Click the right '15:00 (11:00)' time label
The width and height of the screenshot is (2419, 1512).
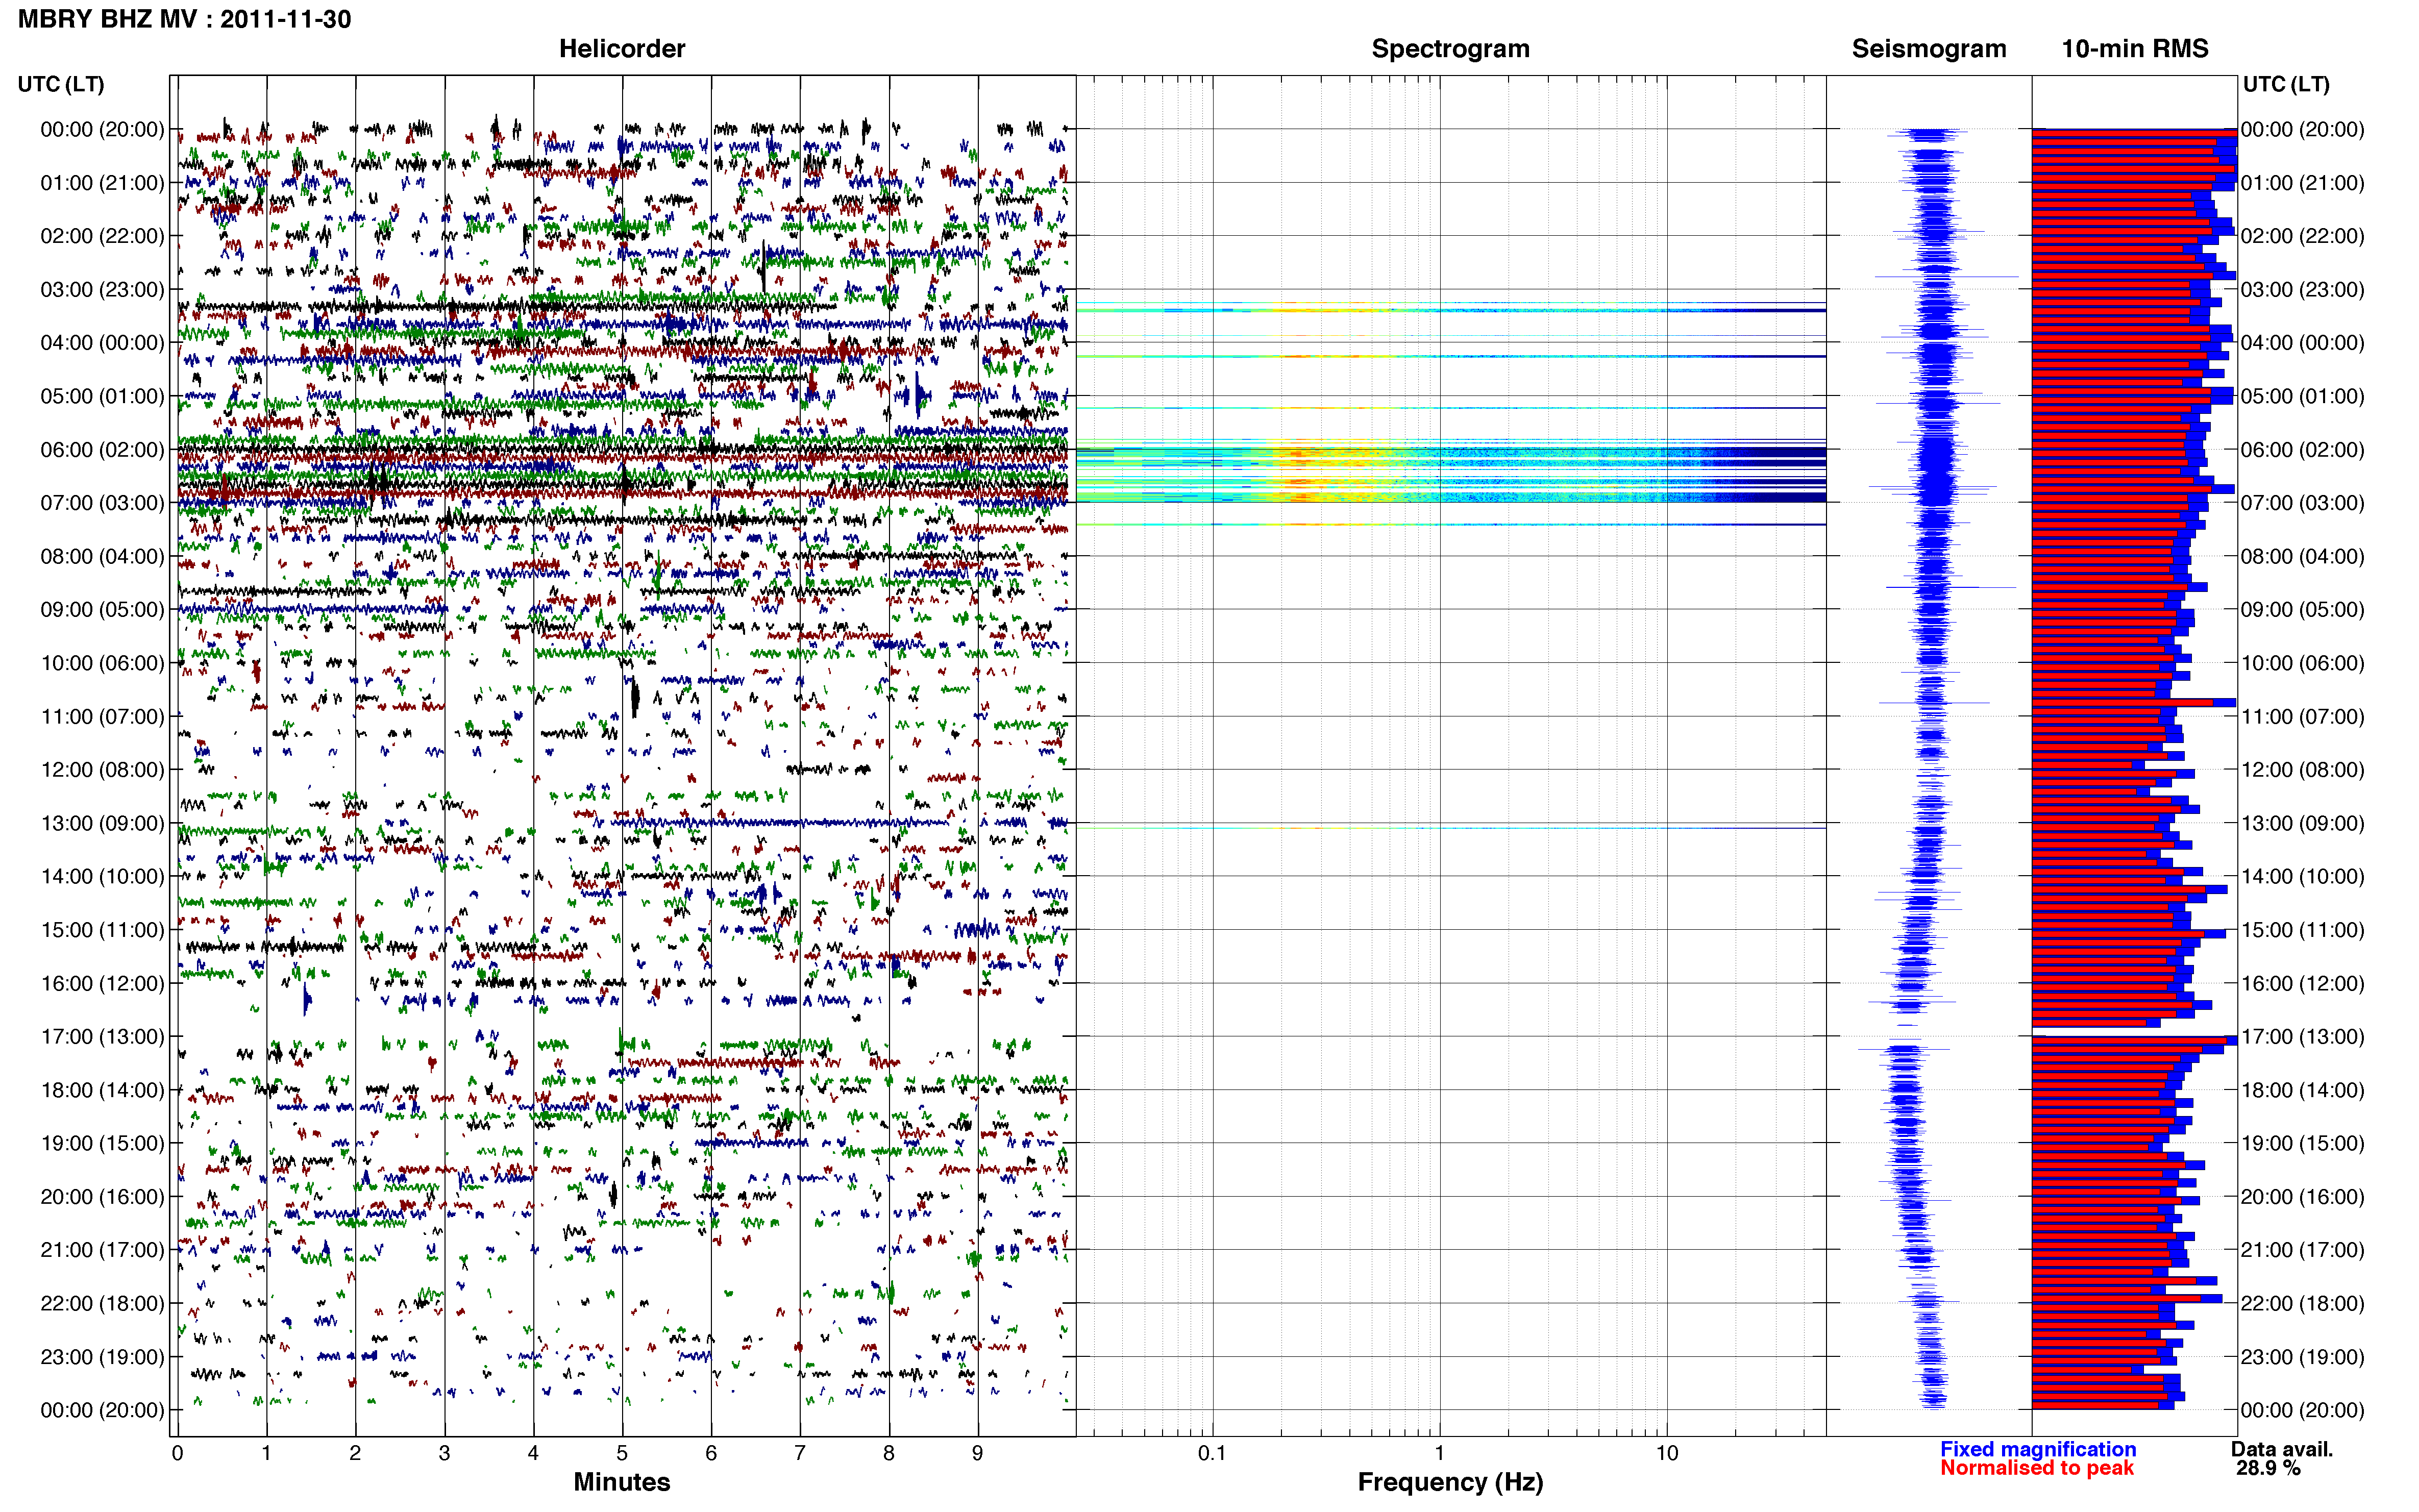pyautogui.click(x=2302, y=930)
